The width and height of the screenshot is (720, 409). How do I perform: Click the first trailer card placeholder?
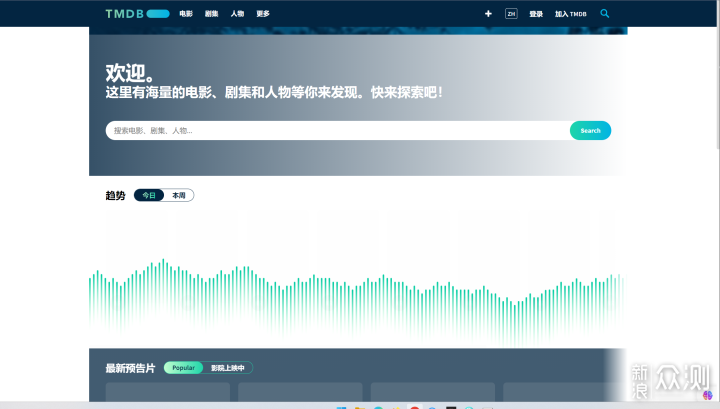click(168, 392)
